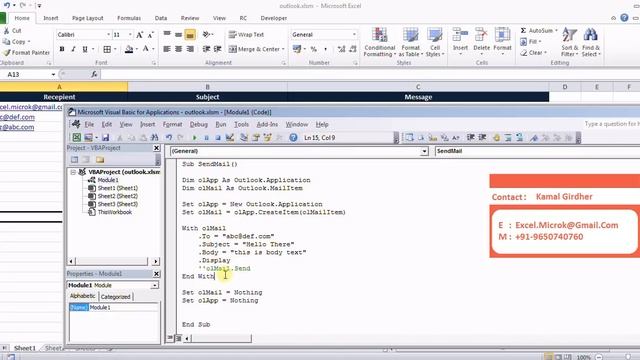The height and width of the screenshot is (360, 640).
Task: Click Toggle Folders icon in Project panel
Action: point(100,160)
